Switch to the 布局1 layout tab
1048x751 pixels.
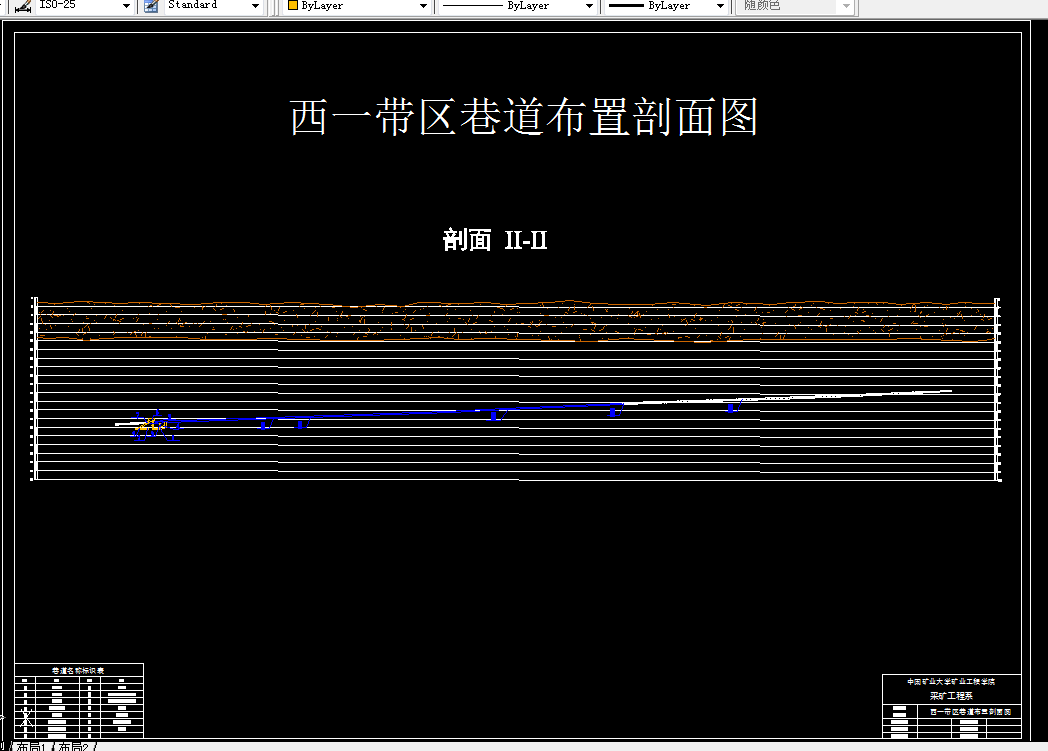(x=31, y=746)
